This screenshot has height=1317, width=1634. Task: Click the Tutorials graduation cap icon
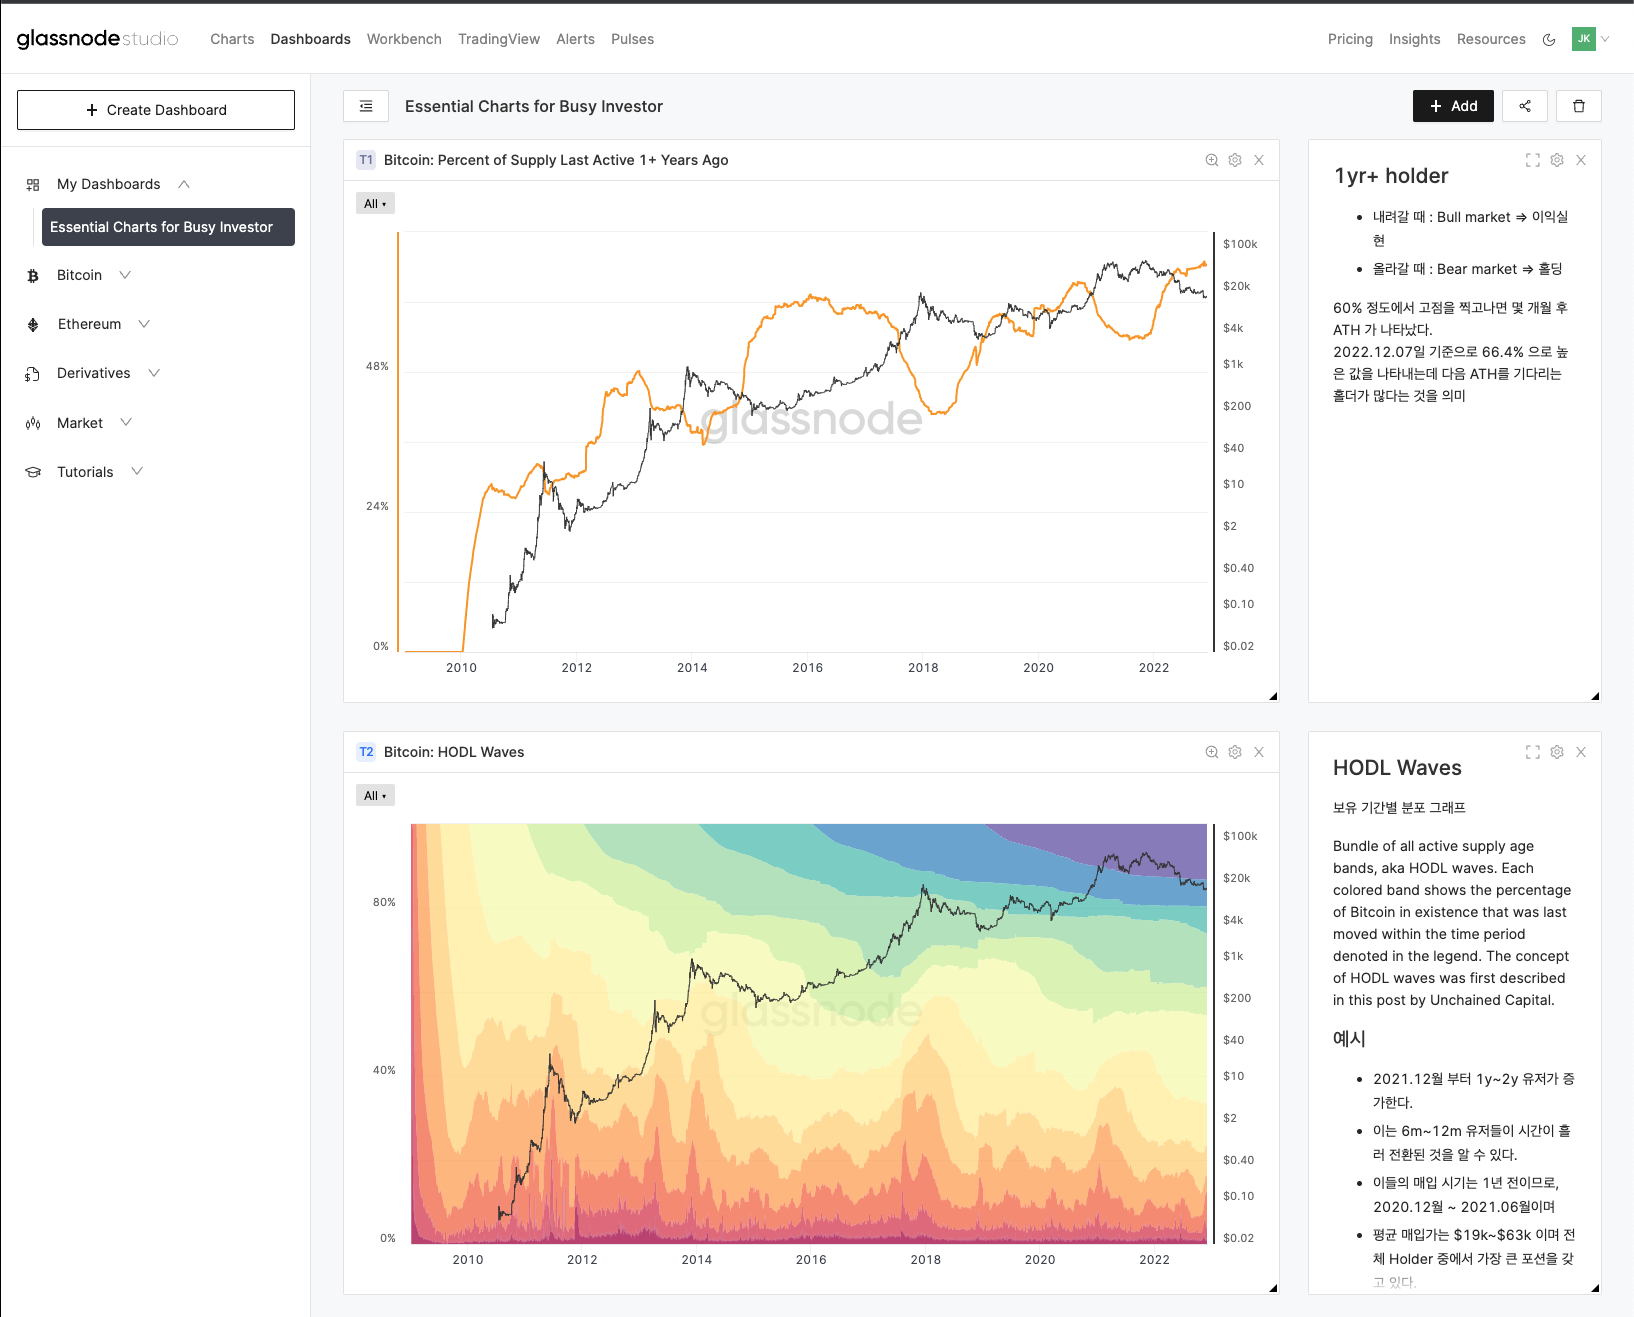(32, 471)
